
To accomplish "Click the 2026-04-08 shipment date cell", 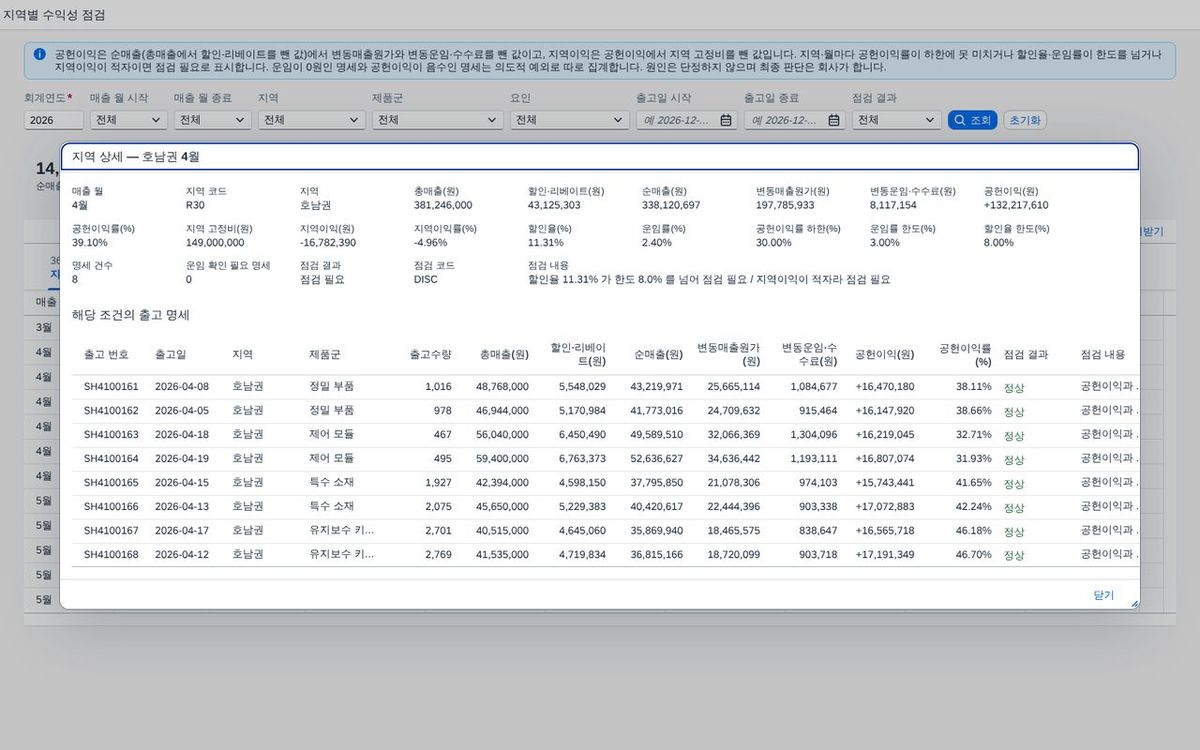I will pyautogui.click(x=182, y=386).
